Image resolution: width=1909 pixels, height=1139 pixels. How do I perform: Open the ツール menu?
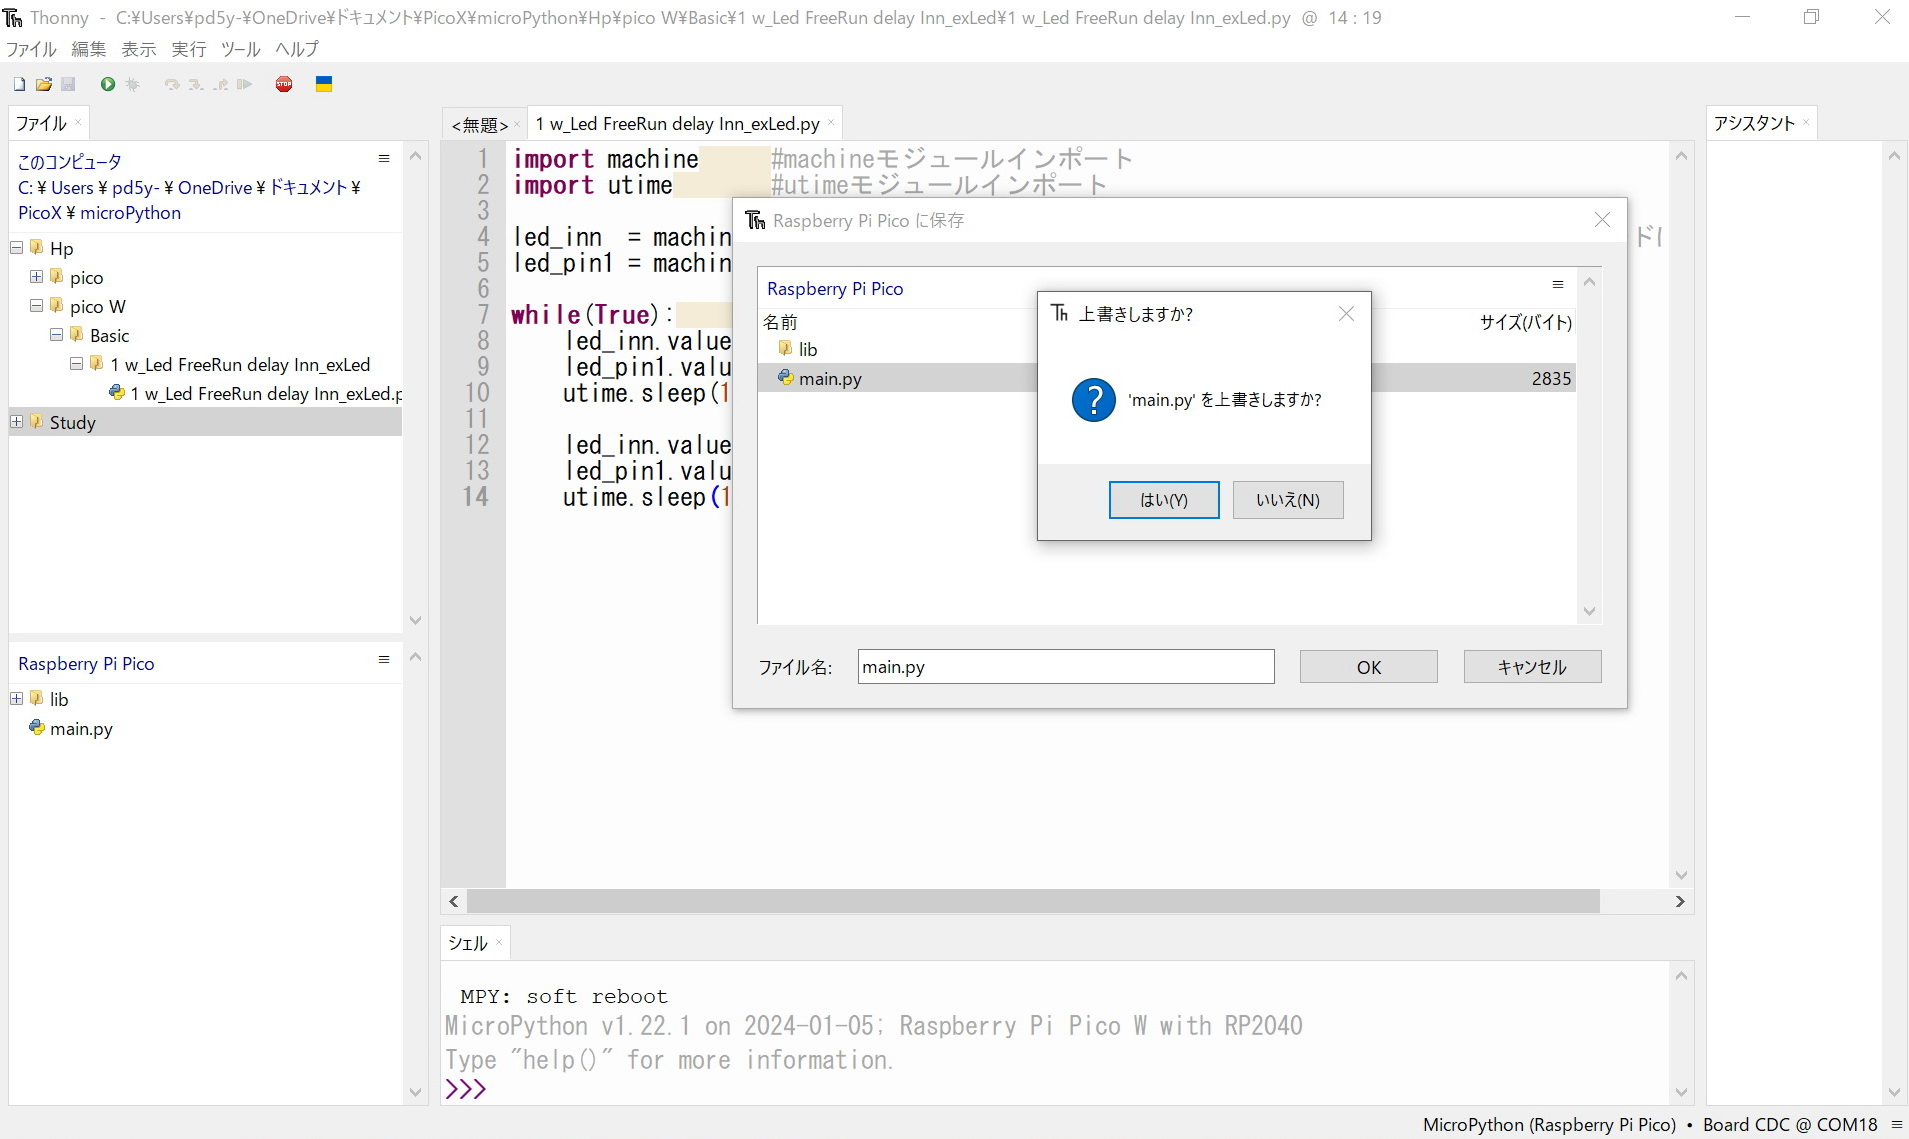(240, 49)
